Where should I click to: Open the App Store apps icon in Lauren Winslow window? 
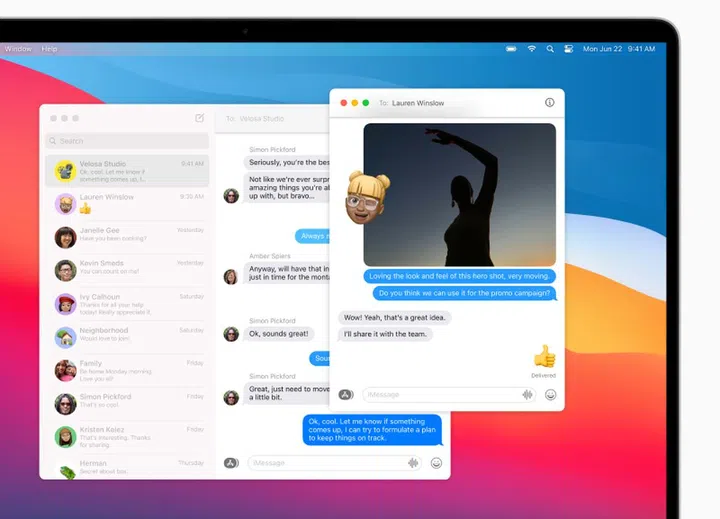click(346, 395)
